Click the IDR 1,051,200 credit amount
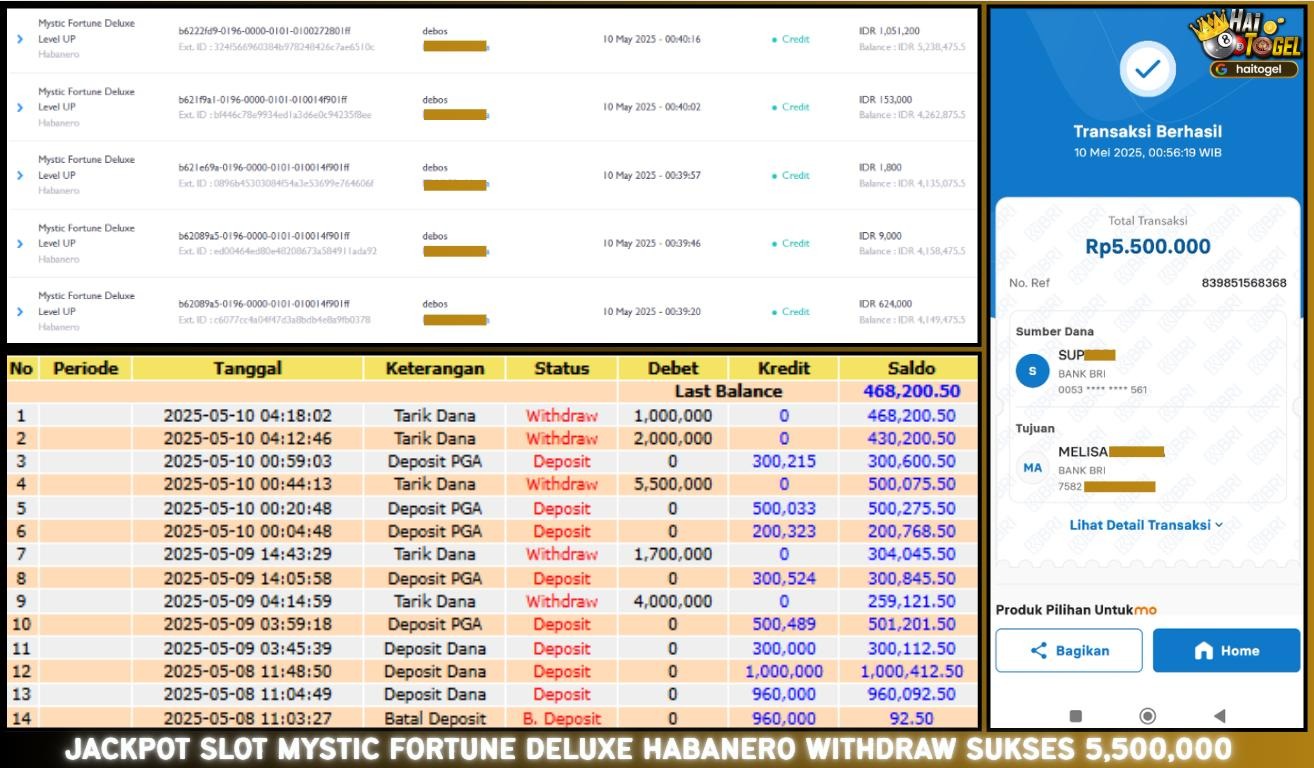 pos(890,31)
